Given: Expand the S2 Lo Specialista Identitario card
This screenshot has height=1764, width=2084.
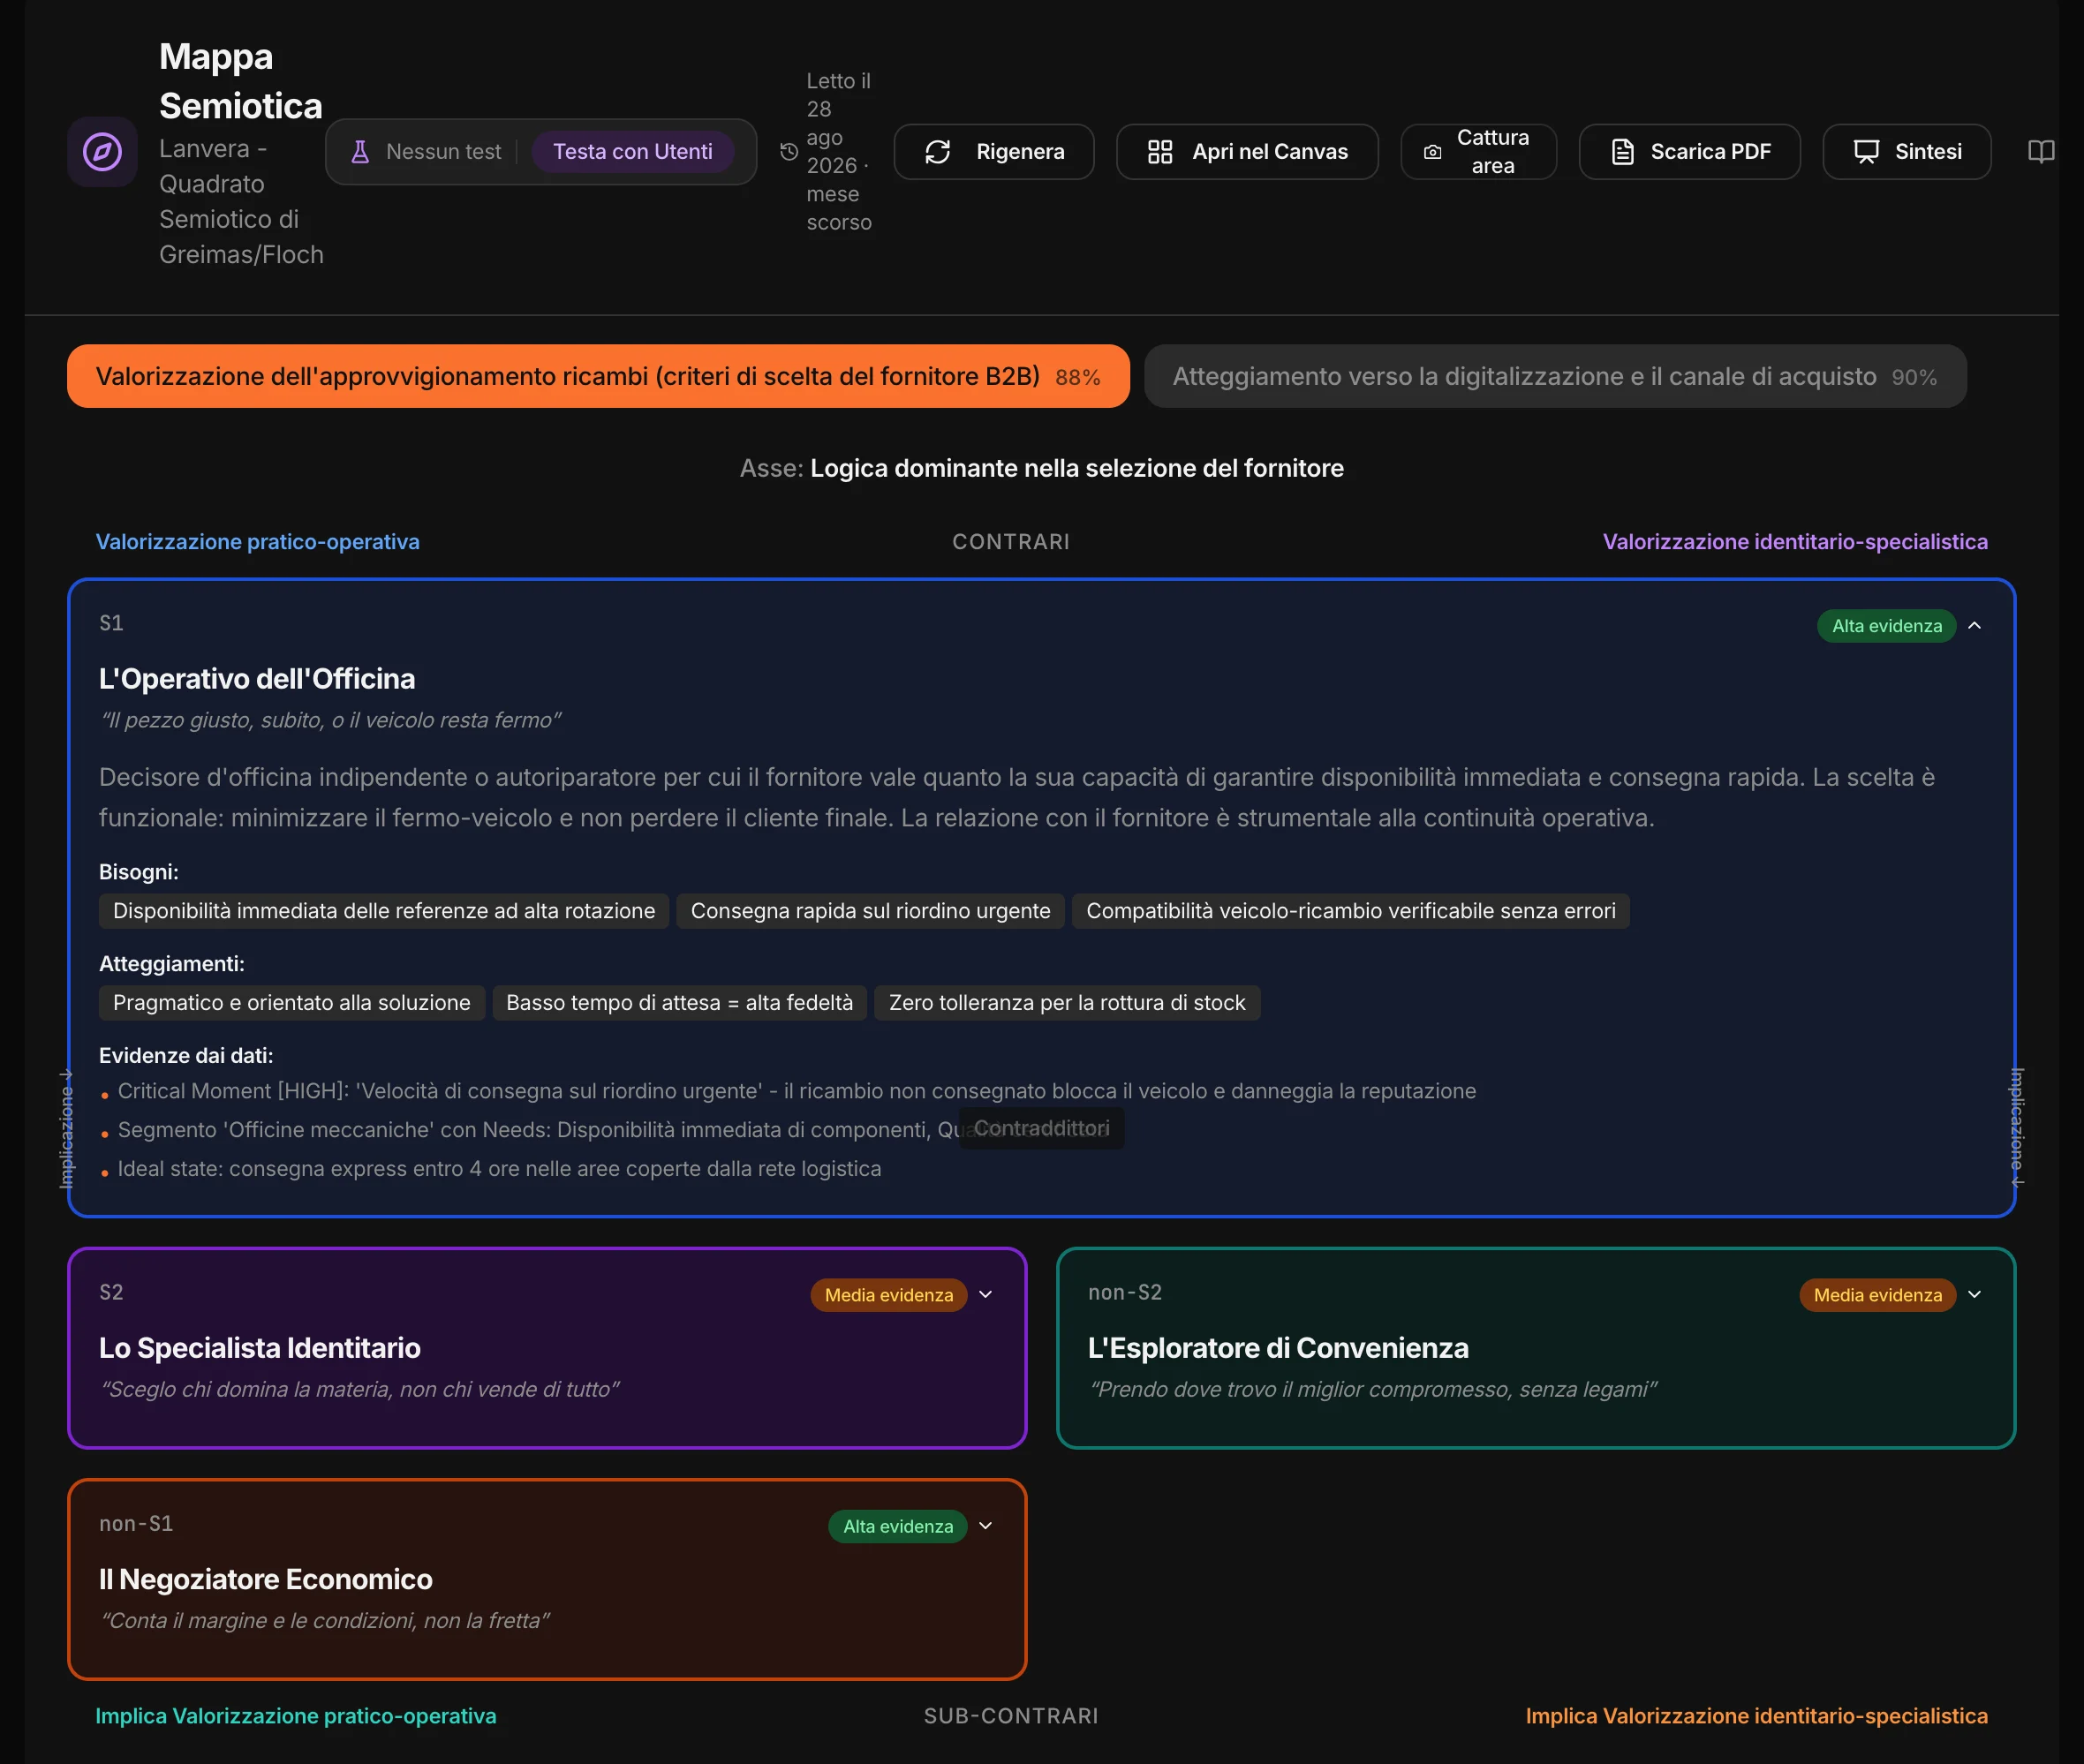Looking at the screenshot, I should coord(986,1295).
